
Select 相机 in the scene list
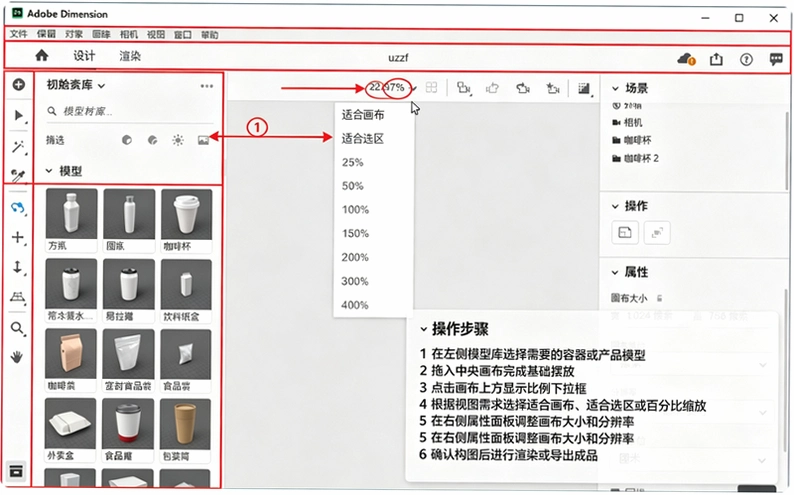(627, 122)
